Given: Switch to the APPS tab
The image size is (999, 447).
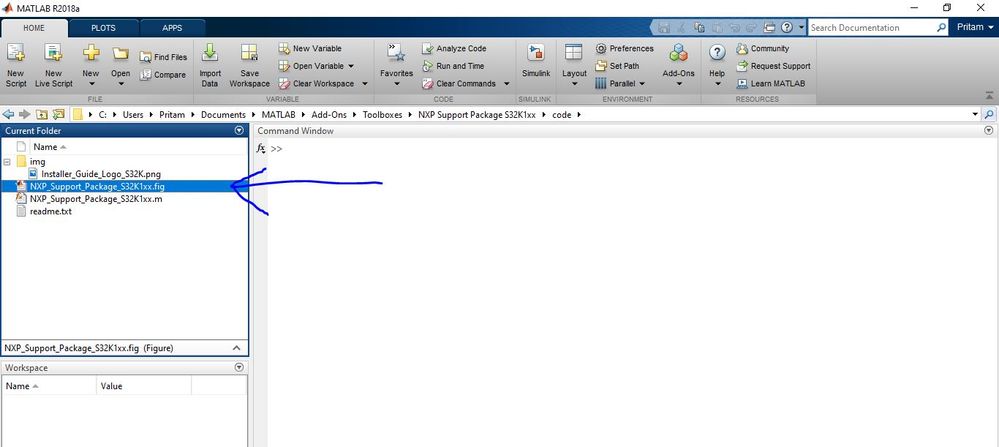Looking at the screenshot, I should (172, 28).
